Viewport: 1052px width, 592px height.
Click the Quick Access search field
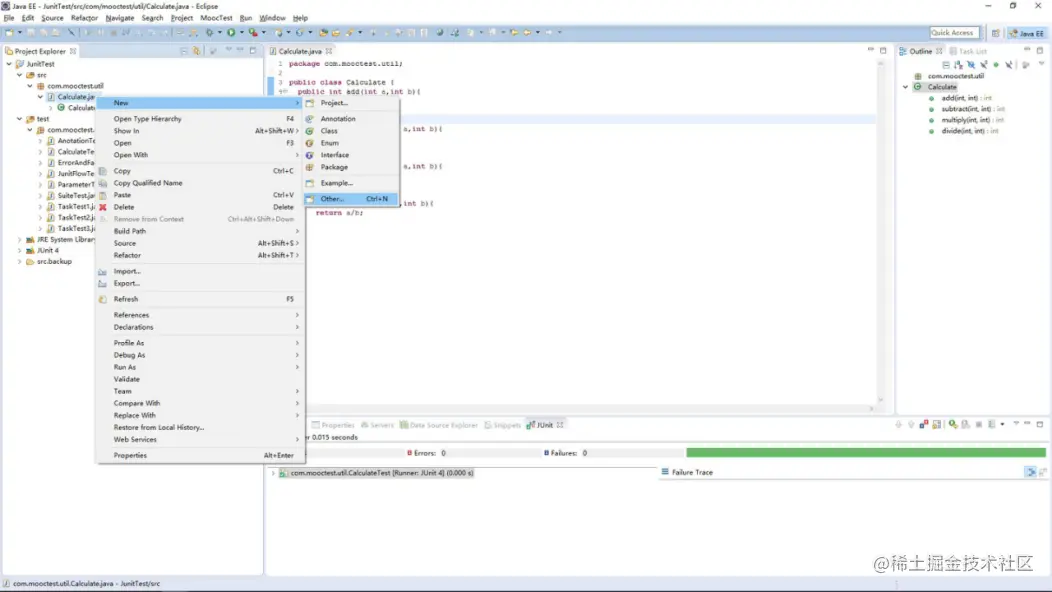point(954,32)
